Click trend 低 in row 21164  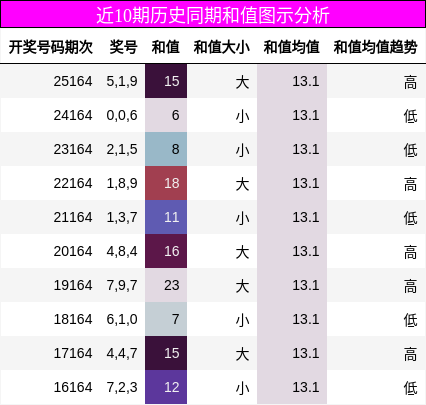410,218
